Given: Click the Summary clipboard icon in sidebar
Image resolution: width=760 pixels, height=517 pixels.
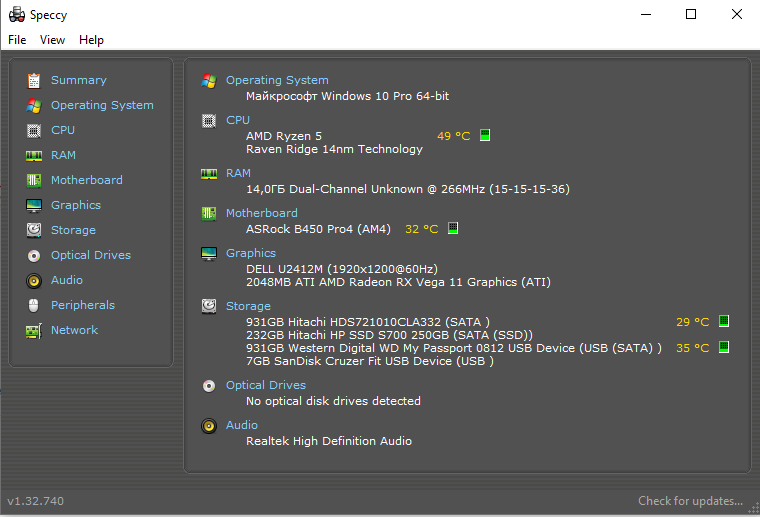Looking at the screenshot, I should coord(34,80).
